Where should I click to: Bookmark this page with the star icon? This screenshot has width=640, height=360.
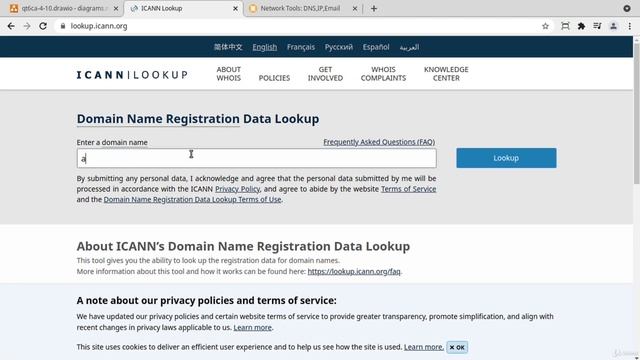point(545,26)
